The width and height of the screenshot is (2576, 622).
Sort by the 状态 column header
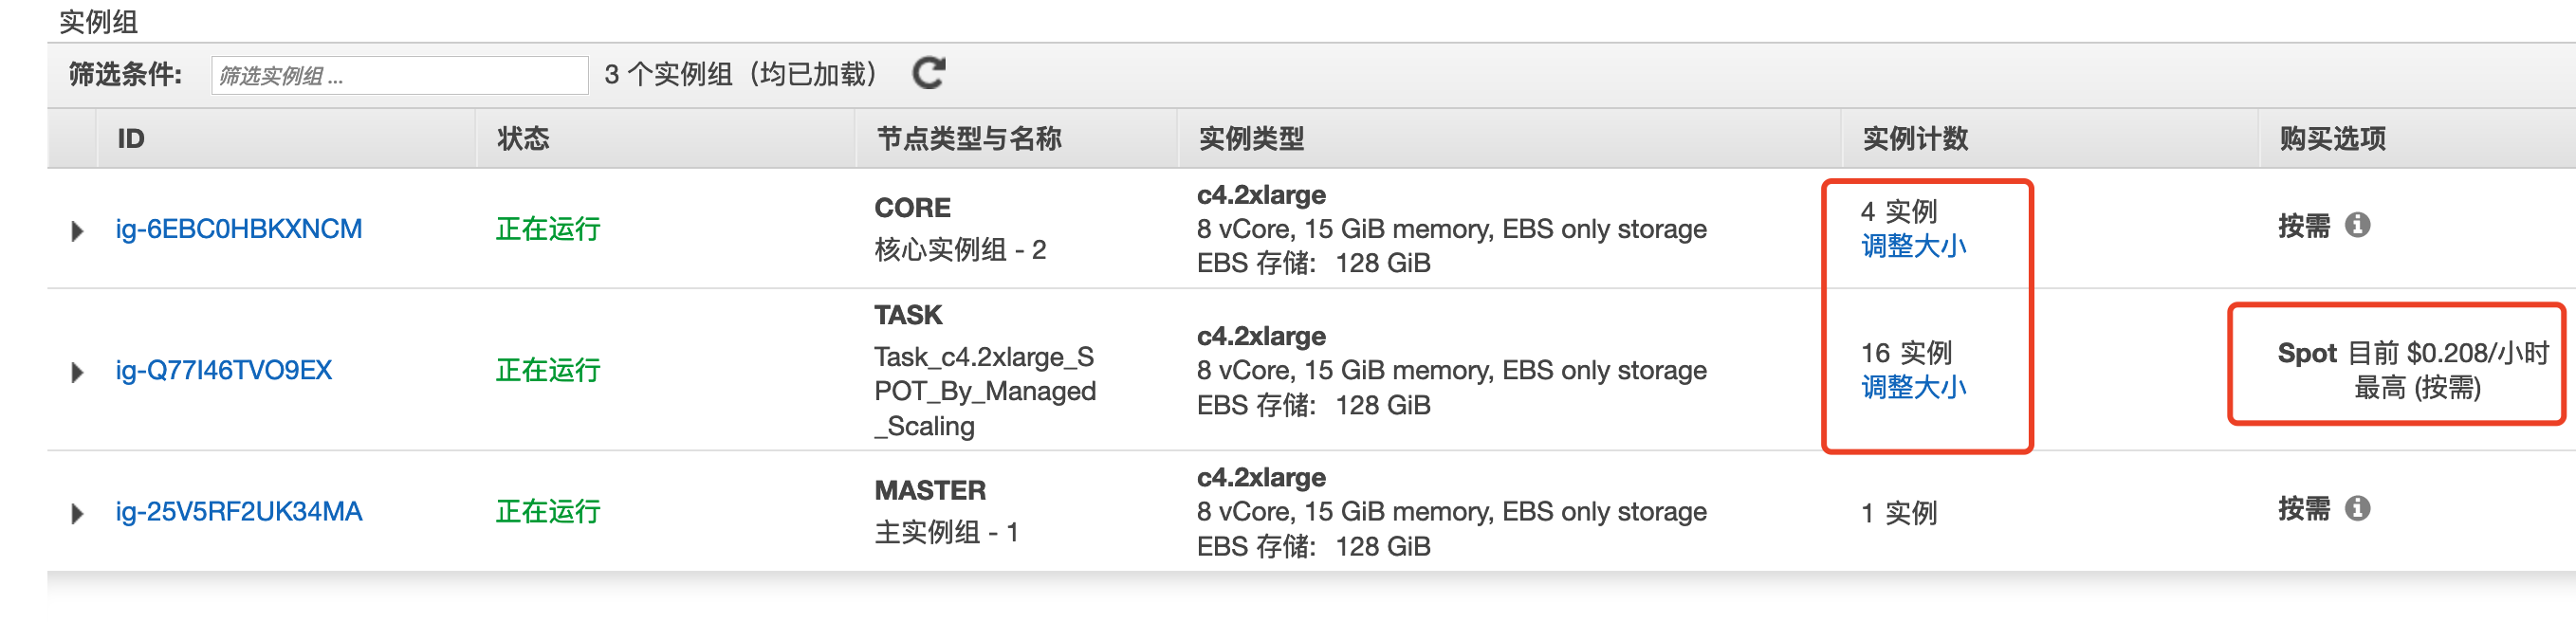click(523, 139)
